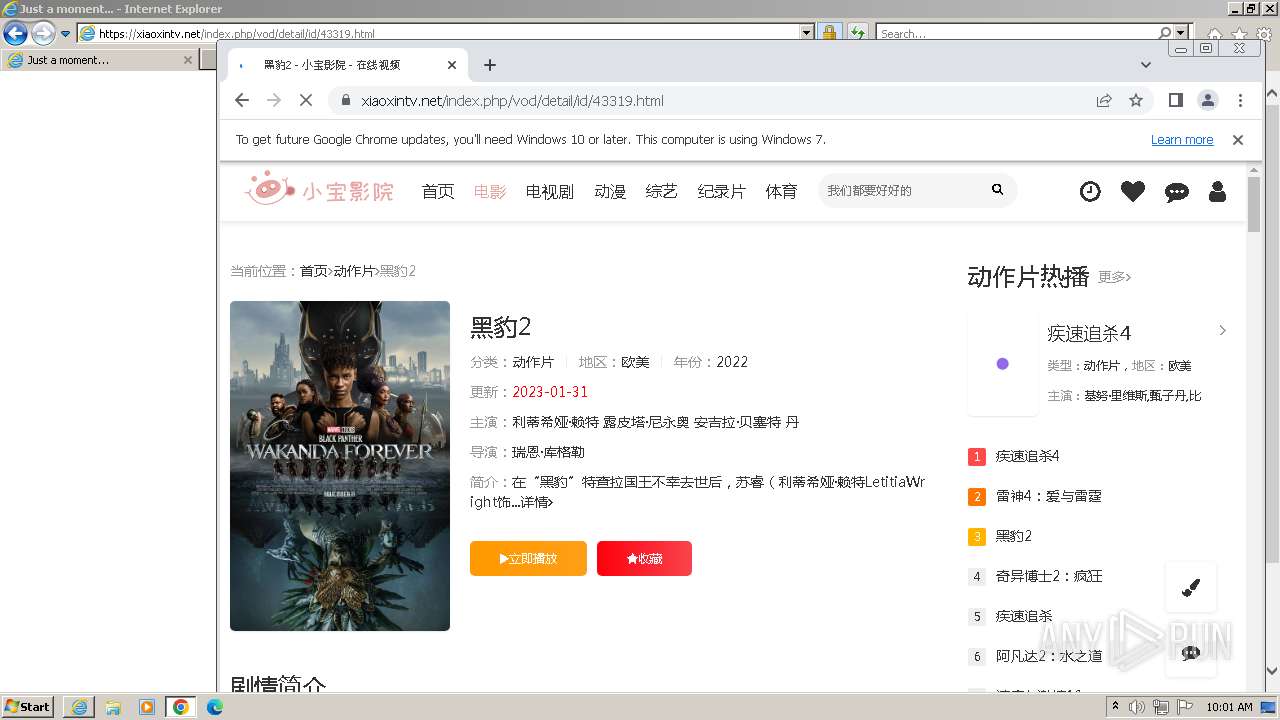Viewport: 1280px width, 720px height.
Task: Open 更多 in the 动作片热播 header
Action: 1115,277
